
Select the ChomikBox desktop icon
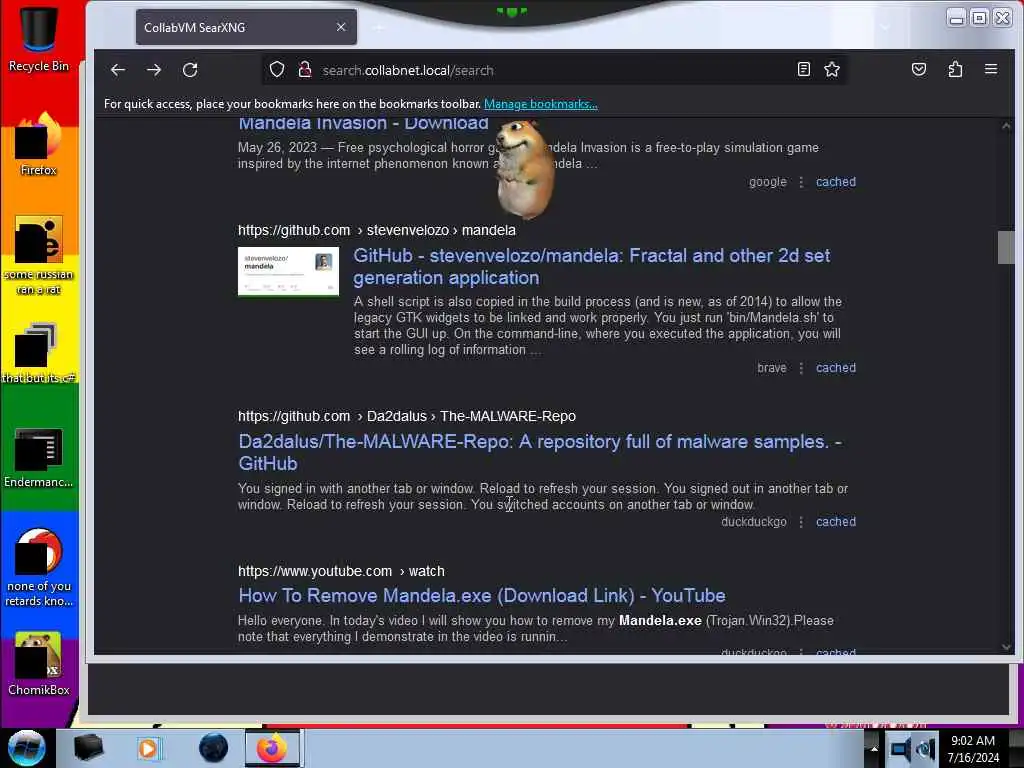tap(39, 664)
